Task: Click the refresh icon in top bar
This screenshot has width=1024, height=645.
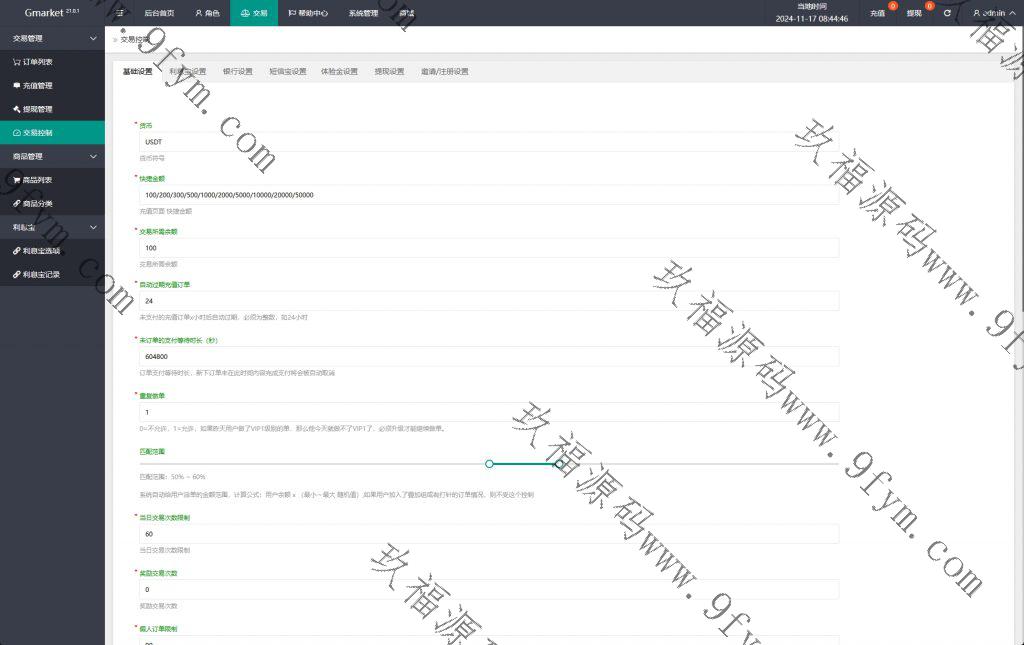Action: 947,13
